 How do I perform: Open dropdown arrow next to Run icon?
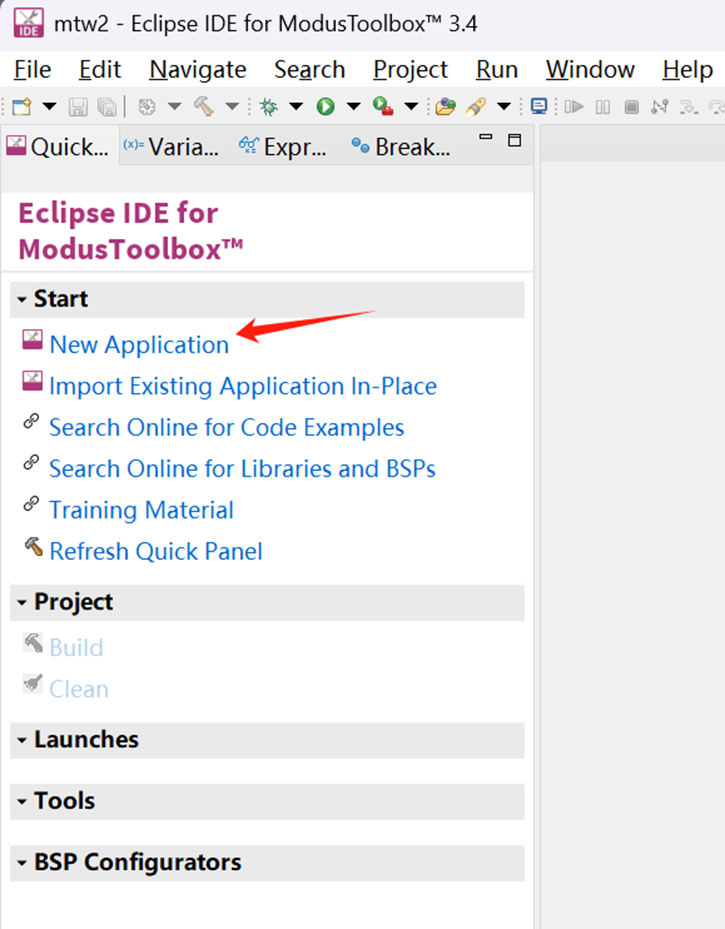point(352,106)
